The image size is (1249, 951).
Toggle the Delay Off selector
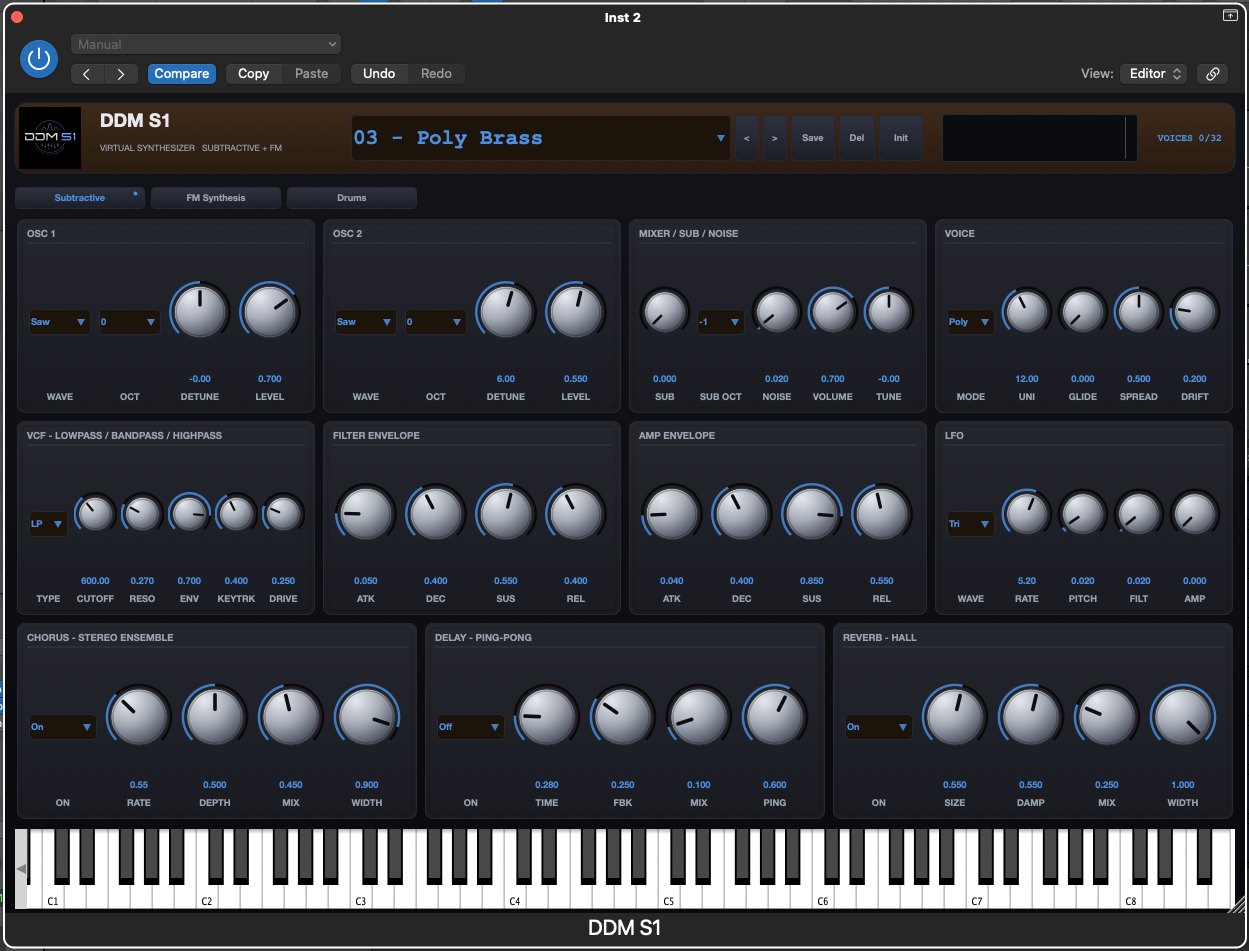[x=470, y=727]
